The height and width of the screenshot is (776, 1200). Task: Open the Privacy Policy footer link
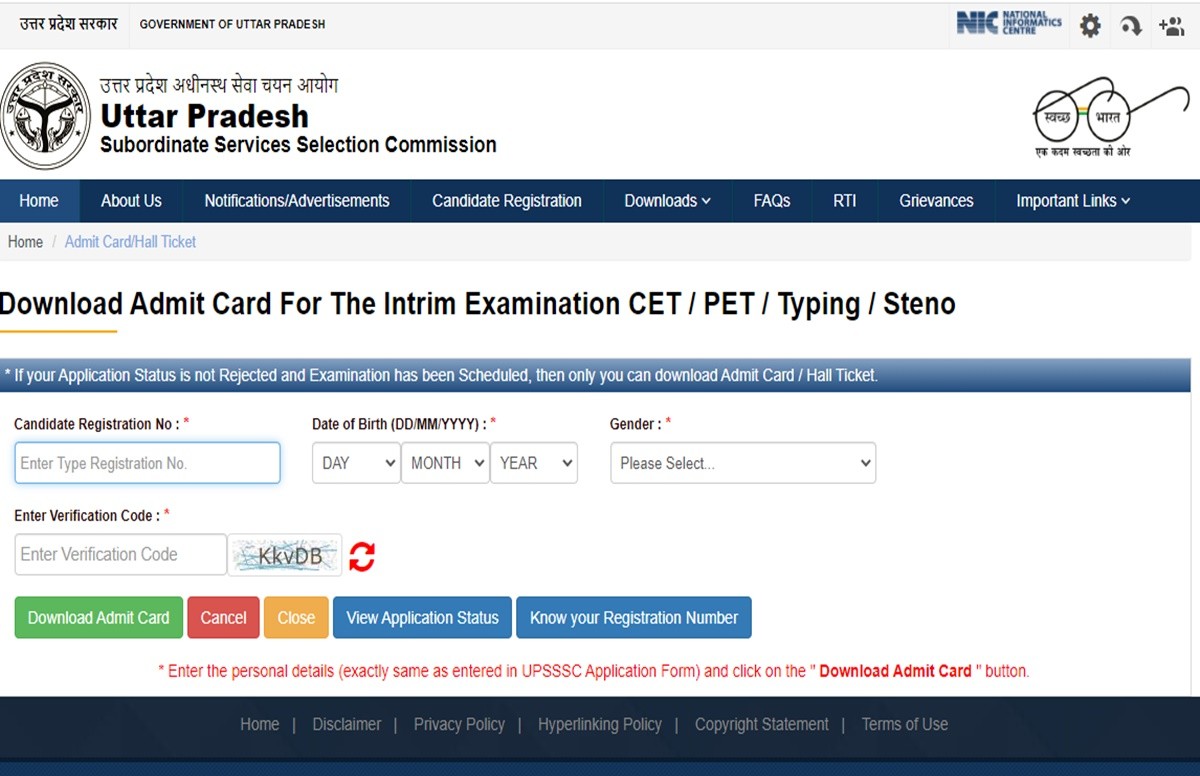click(x=459, y=724)
